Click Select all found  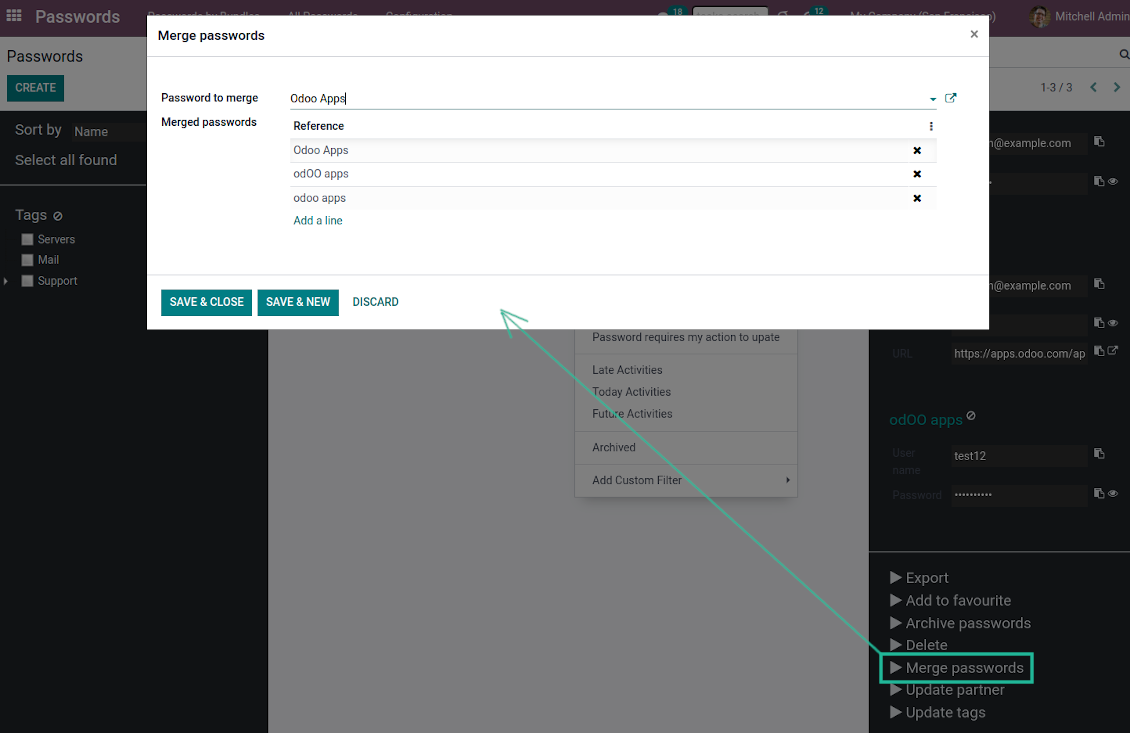point(66,160)
